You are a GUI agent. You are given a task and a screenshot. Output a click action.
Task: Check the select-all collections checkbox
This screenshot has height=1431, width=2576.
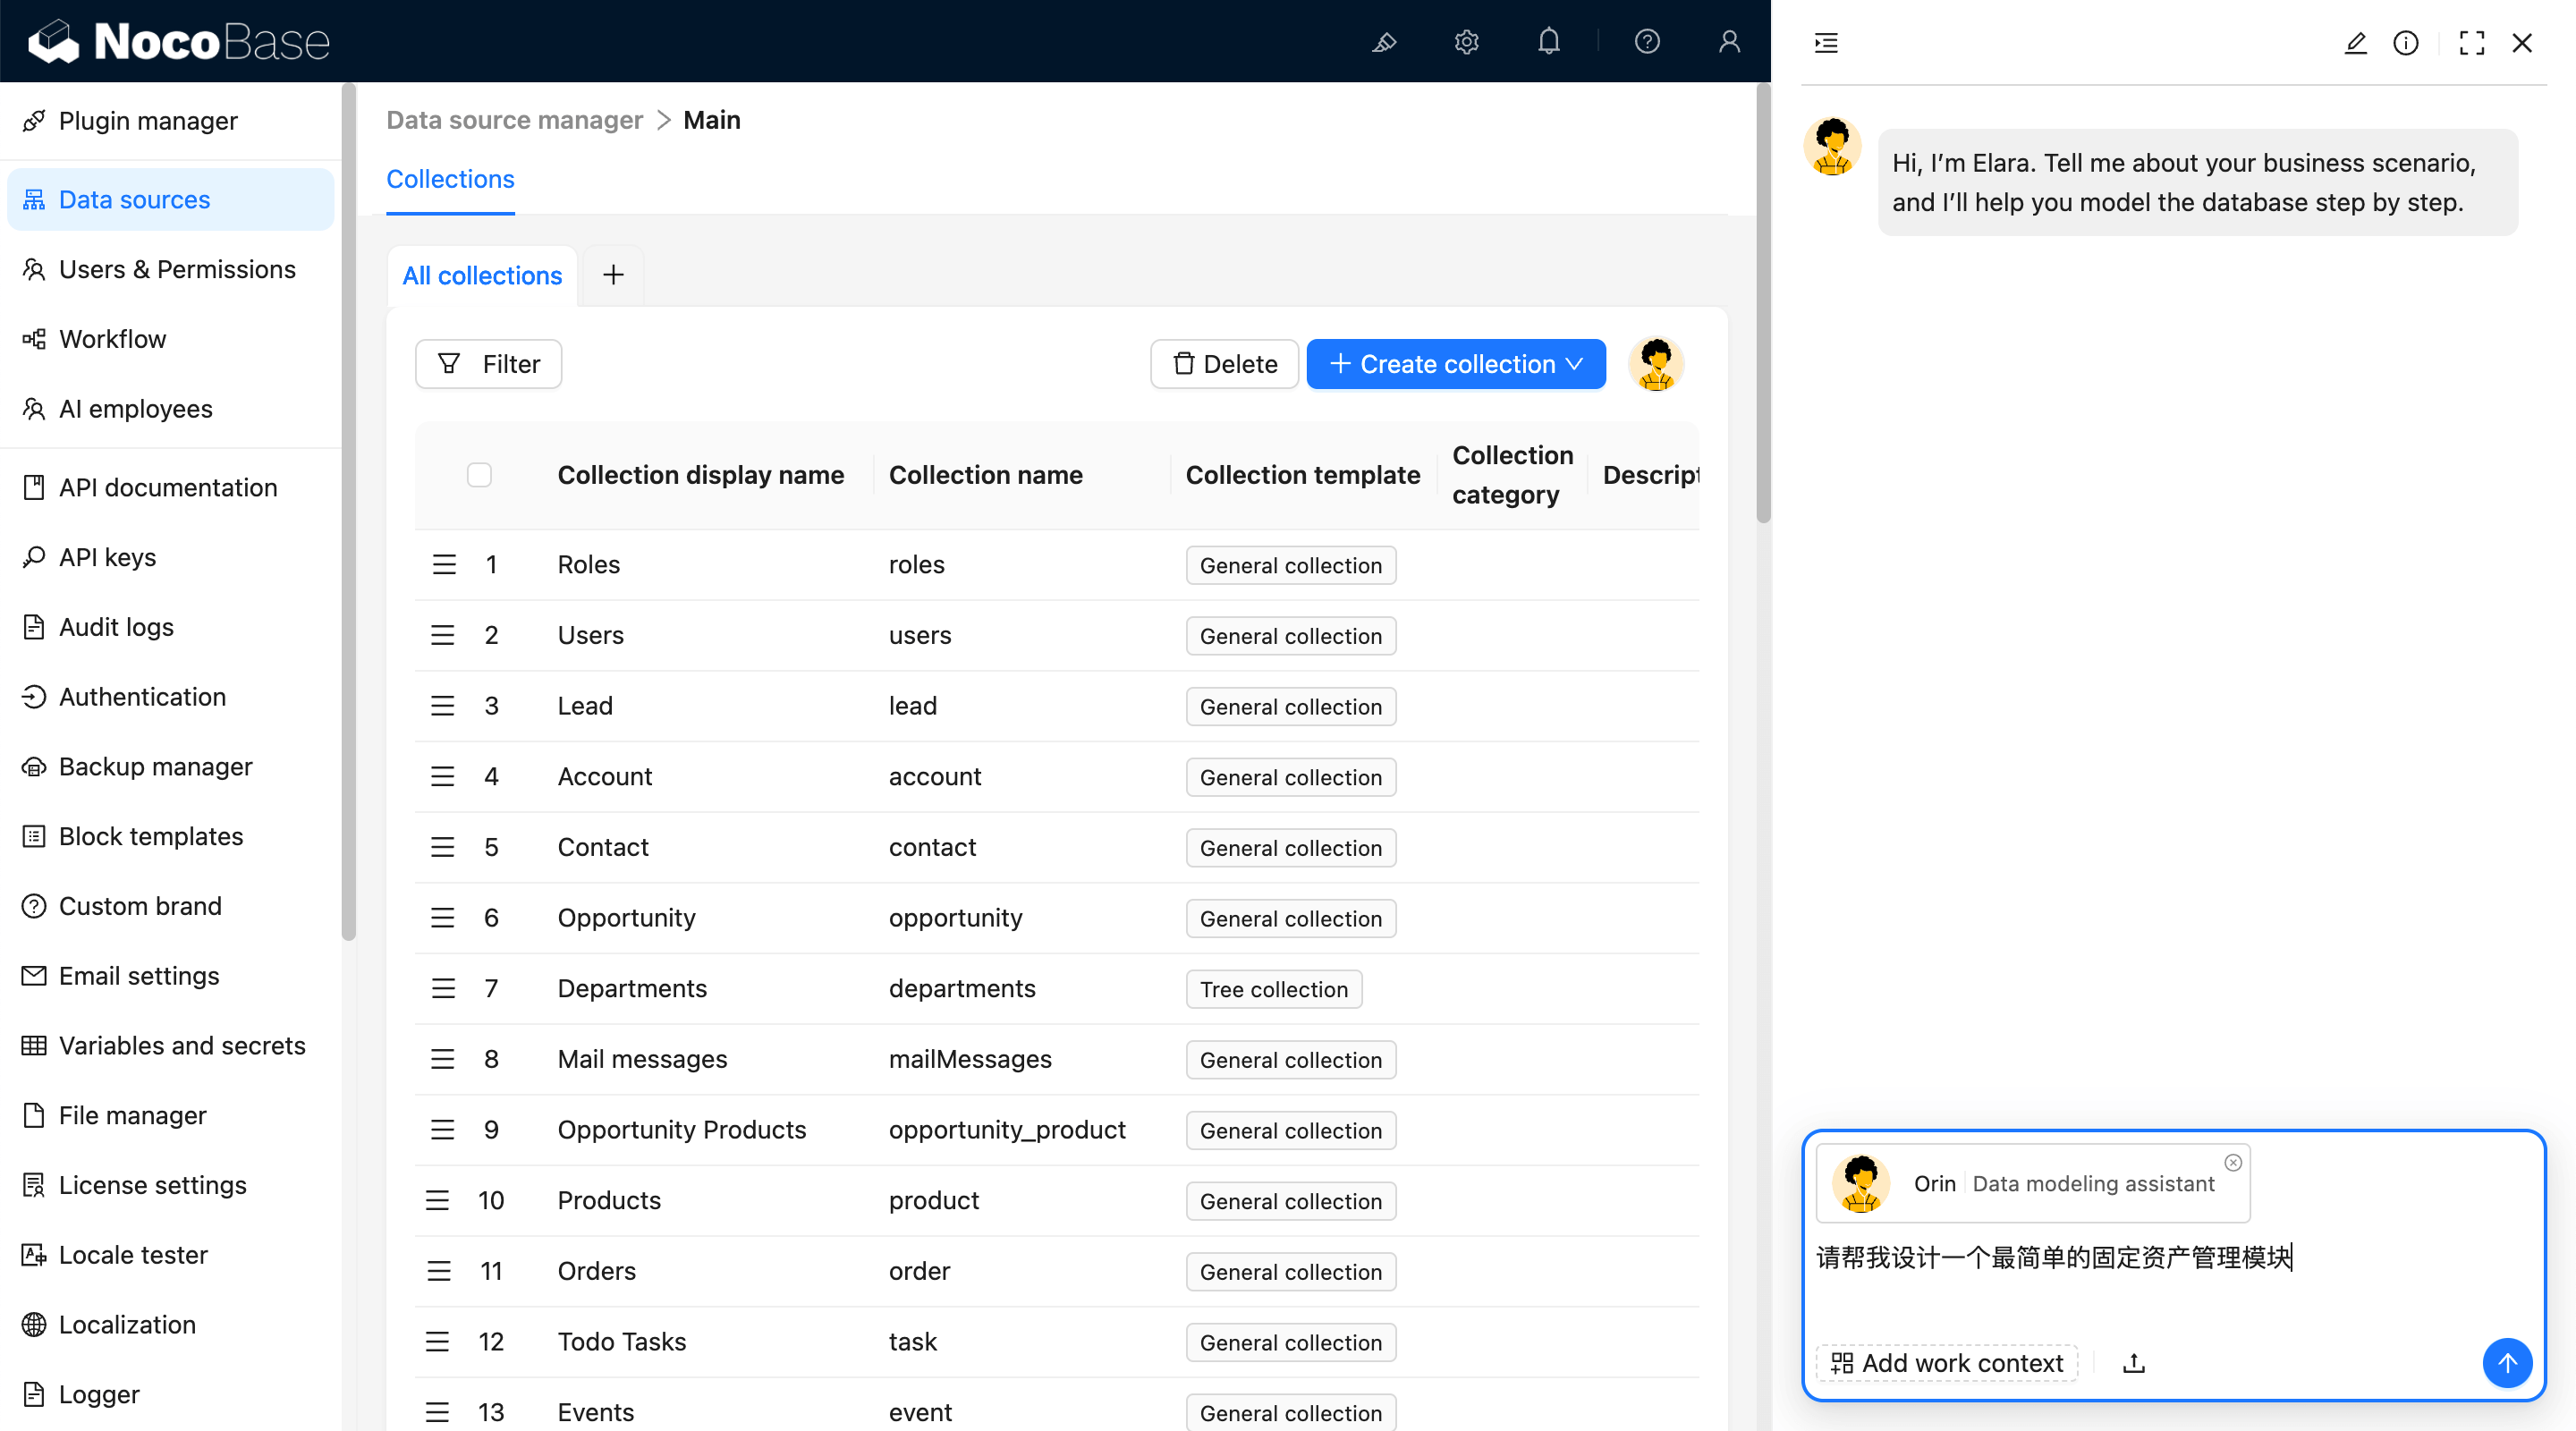(x=479, y=475)
